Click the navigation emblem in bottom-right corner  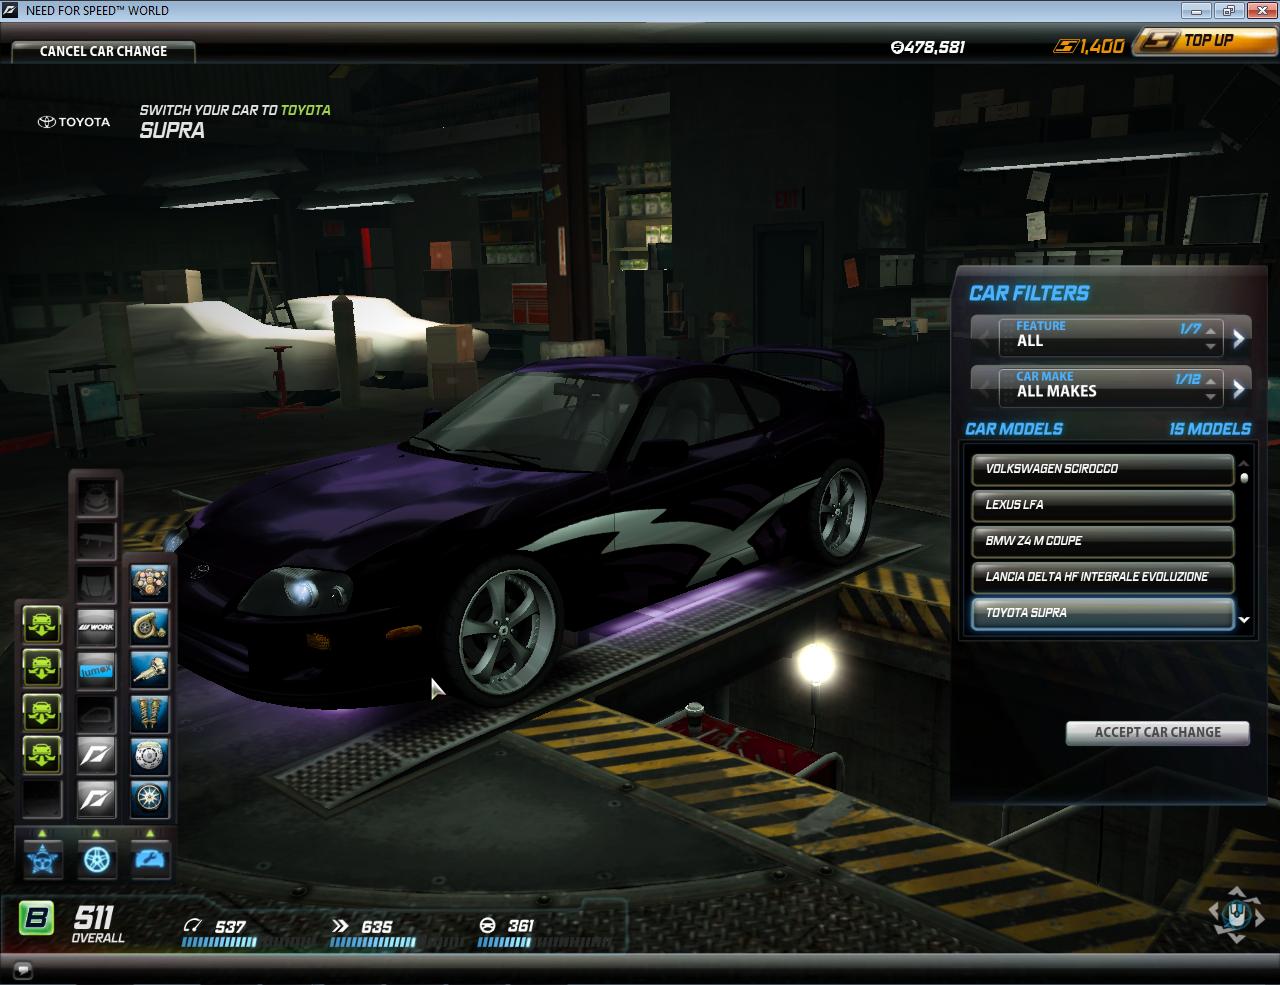click(x=1237, y=914)
